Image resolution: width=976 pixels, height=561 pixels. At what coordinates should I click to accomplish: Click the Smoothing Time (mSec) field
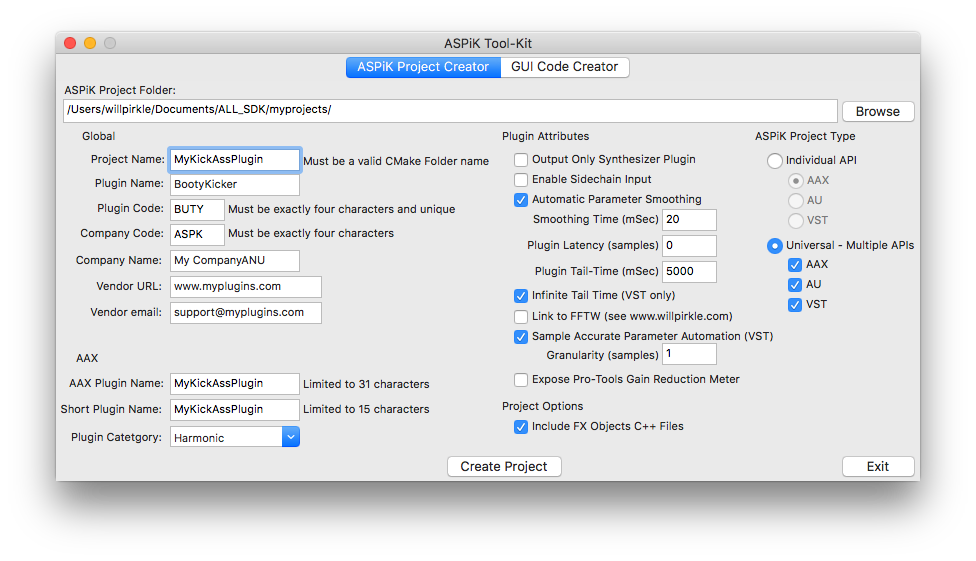[690, 220]
